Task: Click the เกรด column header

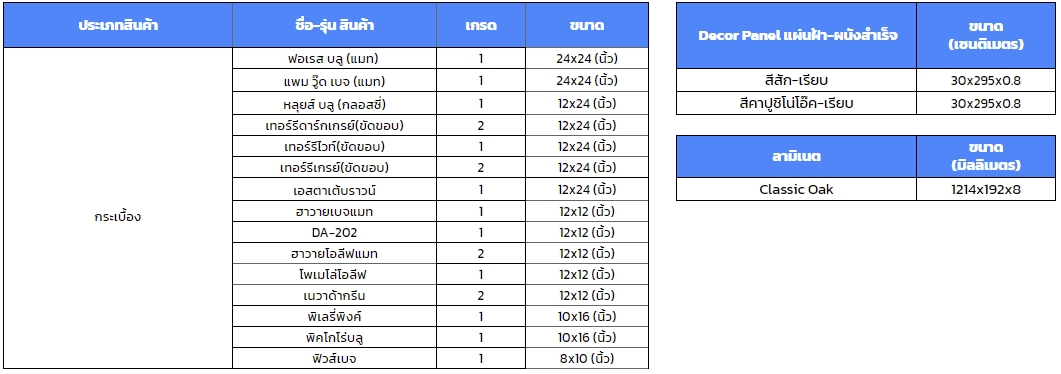Action: (x=481, y=25)
